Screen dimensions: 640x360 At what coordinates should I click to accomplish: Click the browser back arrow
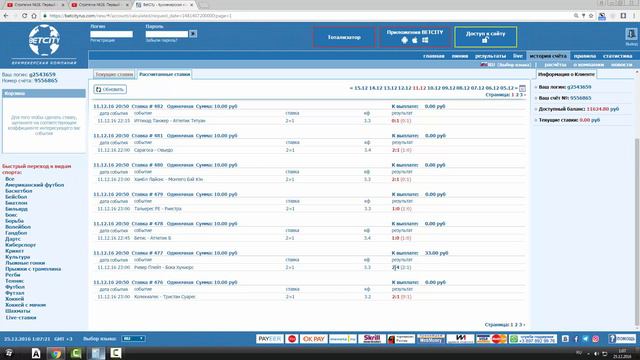(x=6, y=16)
